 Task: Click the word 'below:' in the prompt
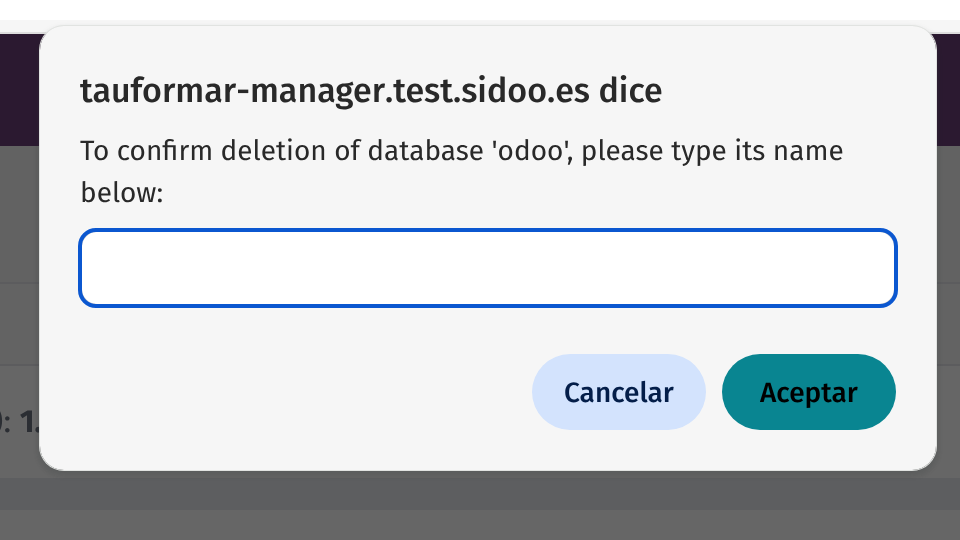[x=120, y=193]
